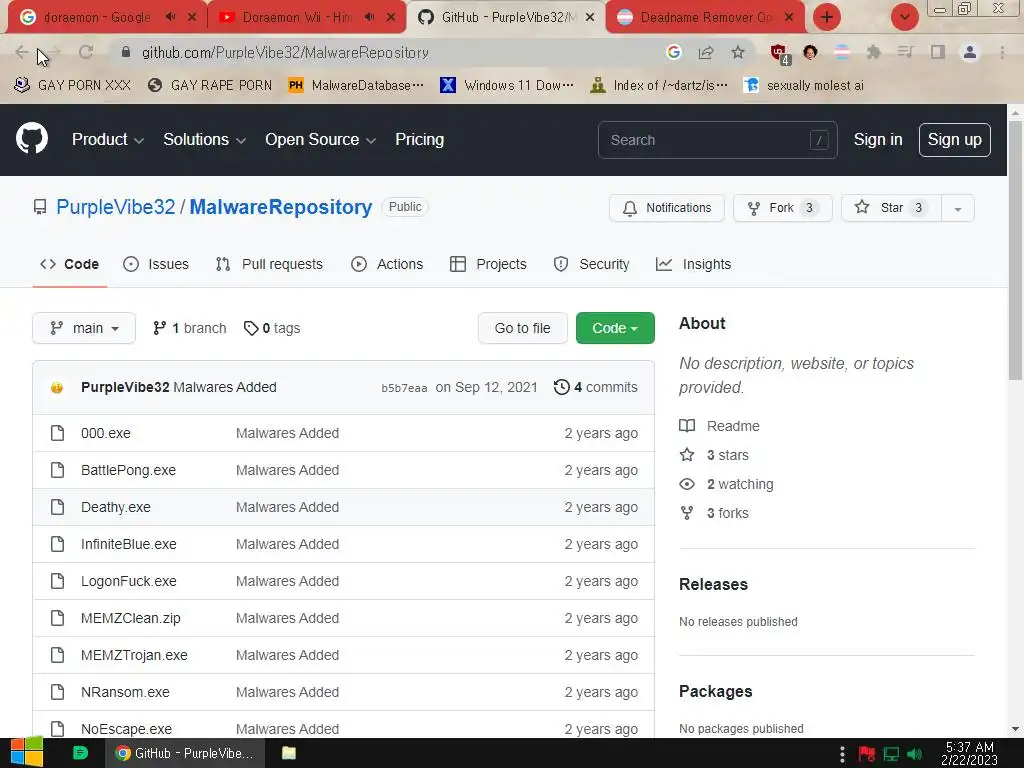Open the media control icon in toolbar
The image size is (1024, 768).
point(905,52)
